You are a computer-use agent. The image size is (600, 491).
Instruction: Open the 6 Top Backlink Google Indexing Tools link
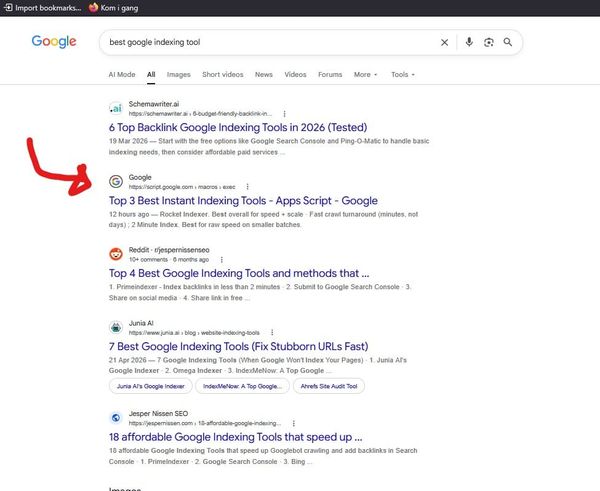[x=238, y=127]
